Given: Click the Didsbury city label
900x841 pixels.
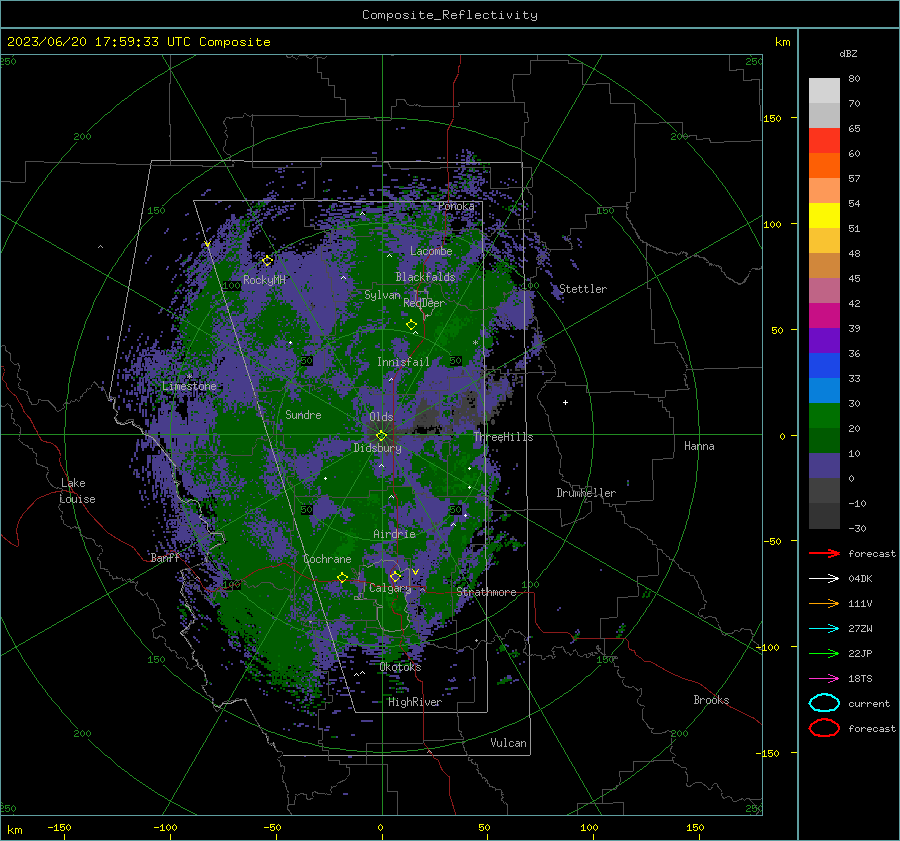Looking at the screenshot, I should [x=377, y=448].
